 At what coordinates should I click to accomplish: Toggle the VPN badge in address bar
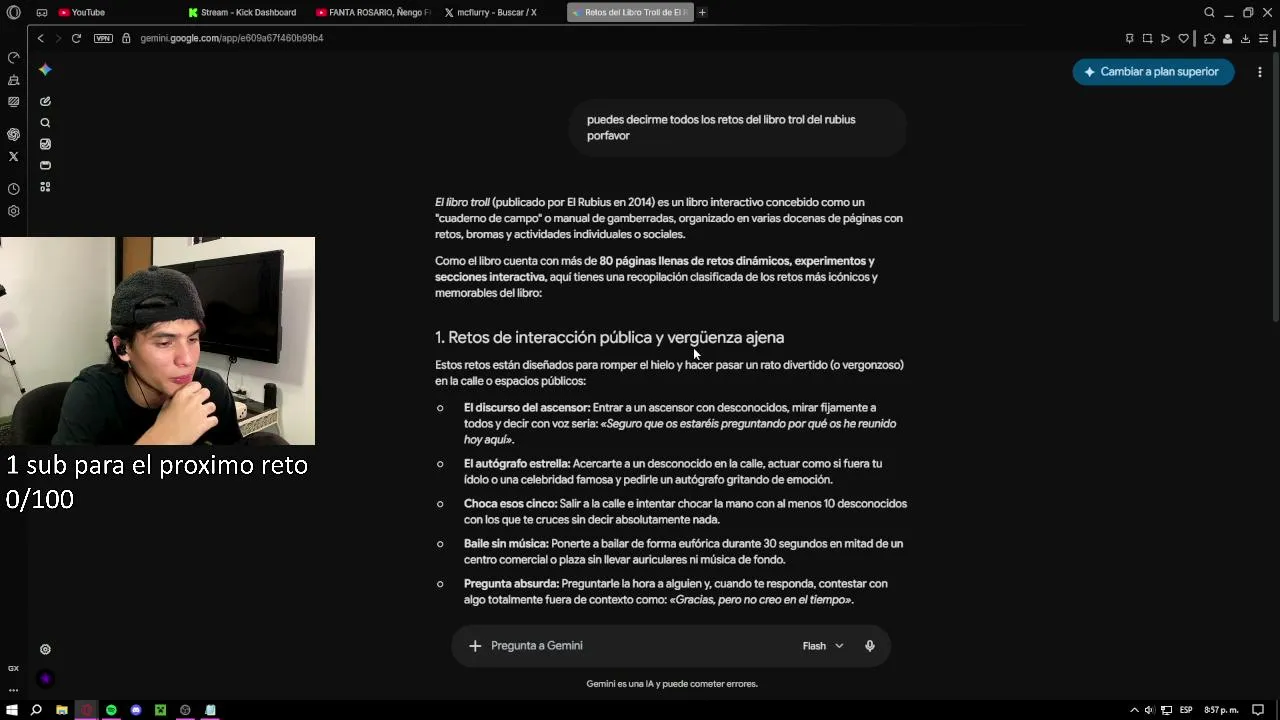[103, 38]
